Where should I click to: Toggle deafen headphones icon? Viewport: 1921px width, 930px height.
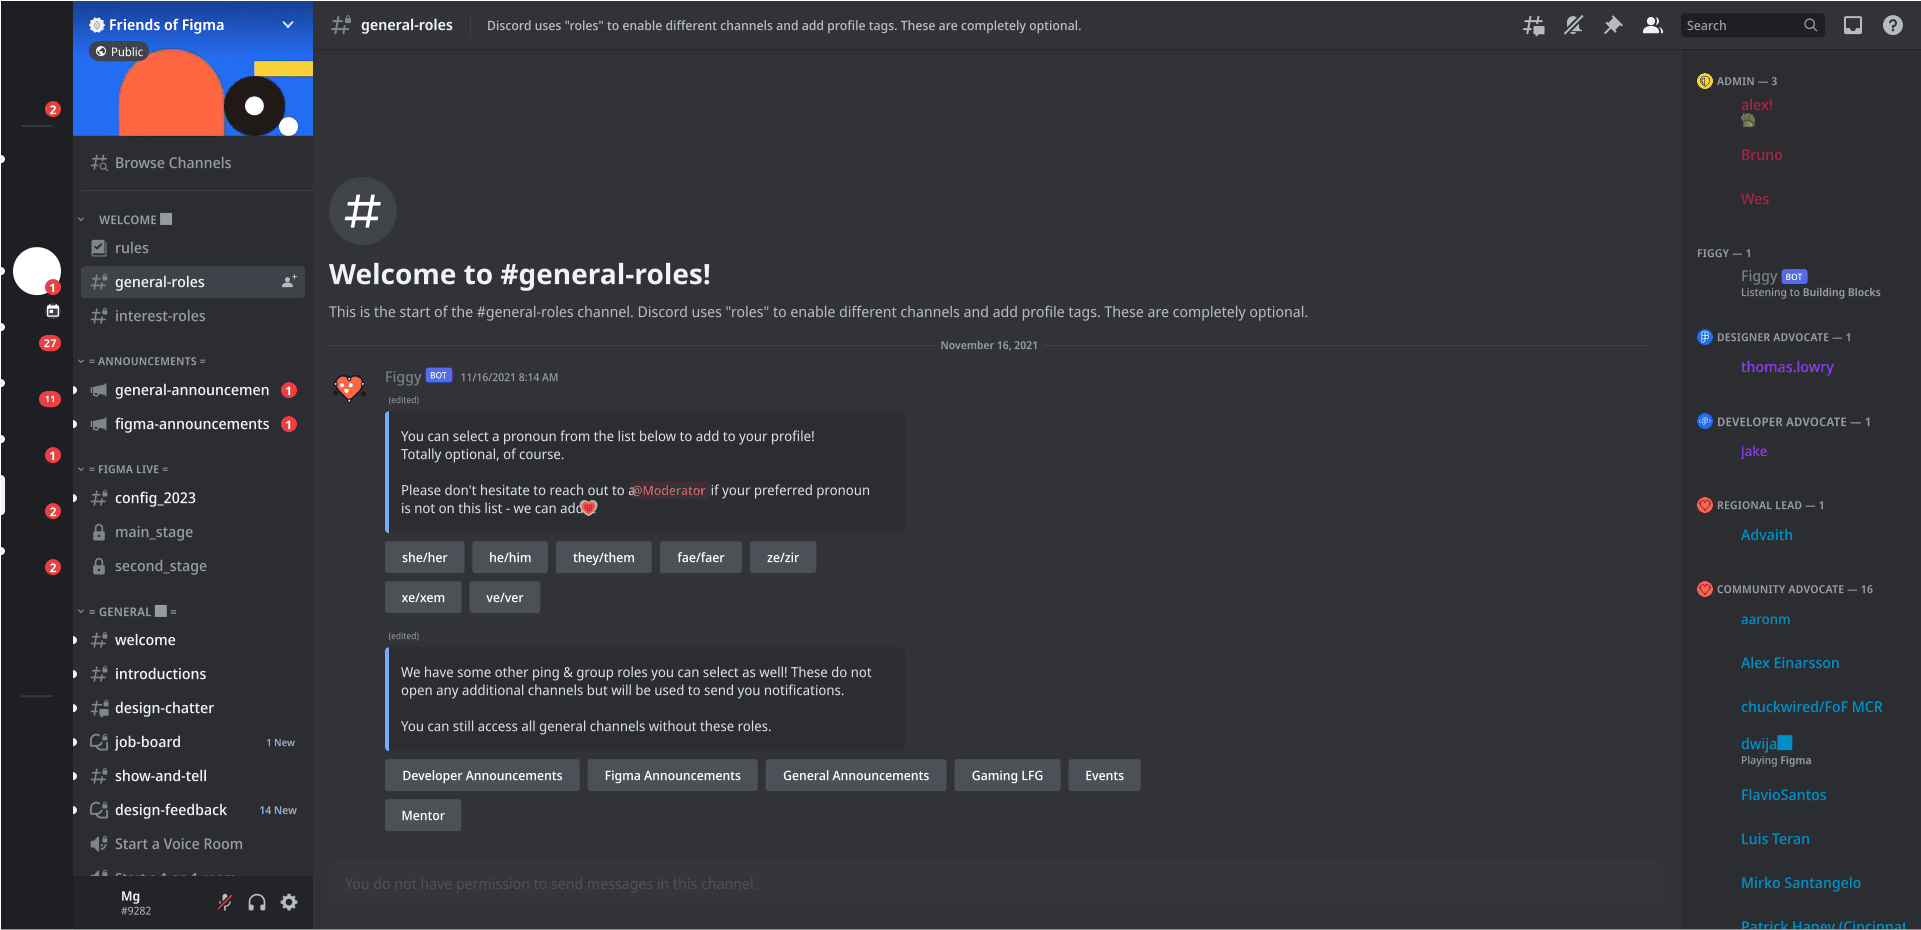click(257, 902)
